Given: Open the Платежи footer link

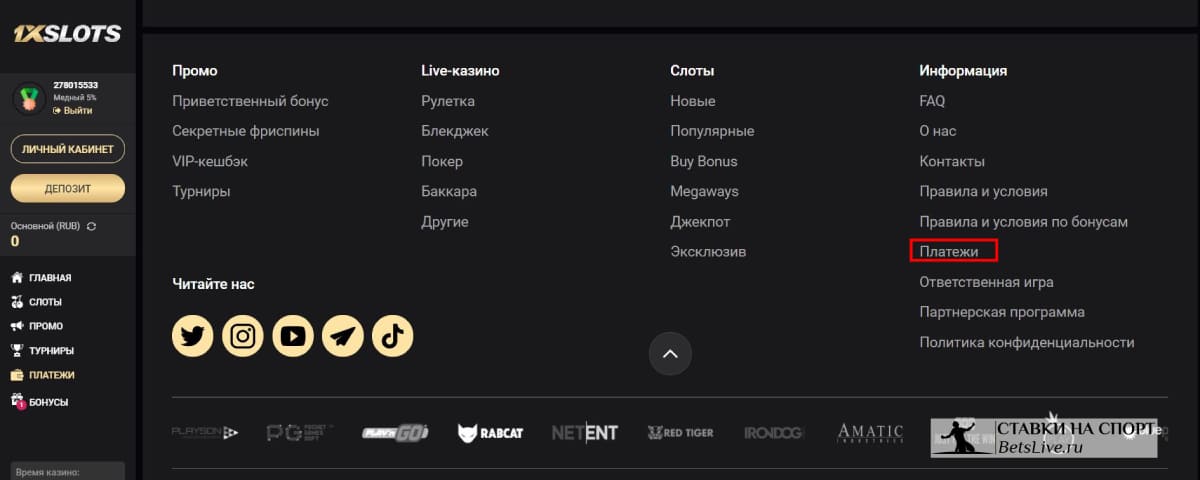Looking at the screenshot, I should [x=949, y=252].
